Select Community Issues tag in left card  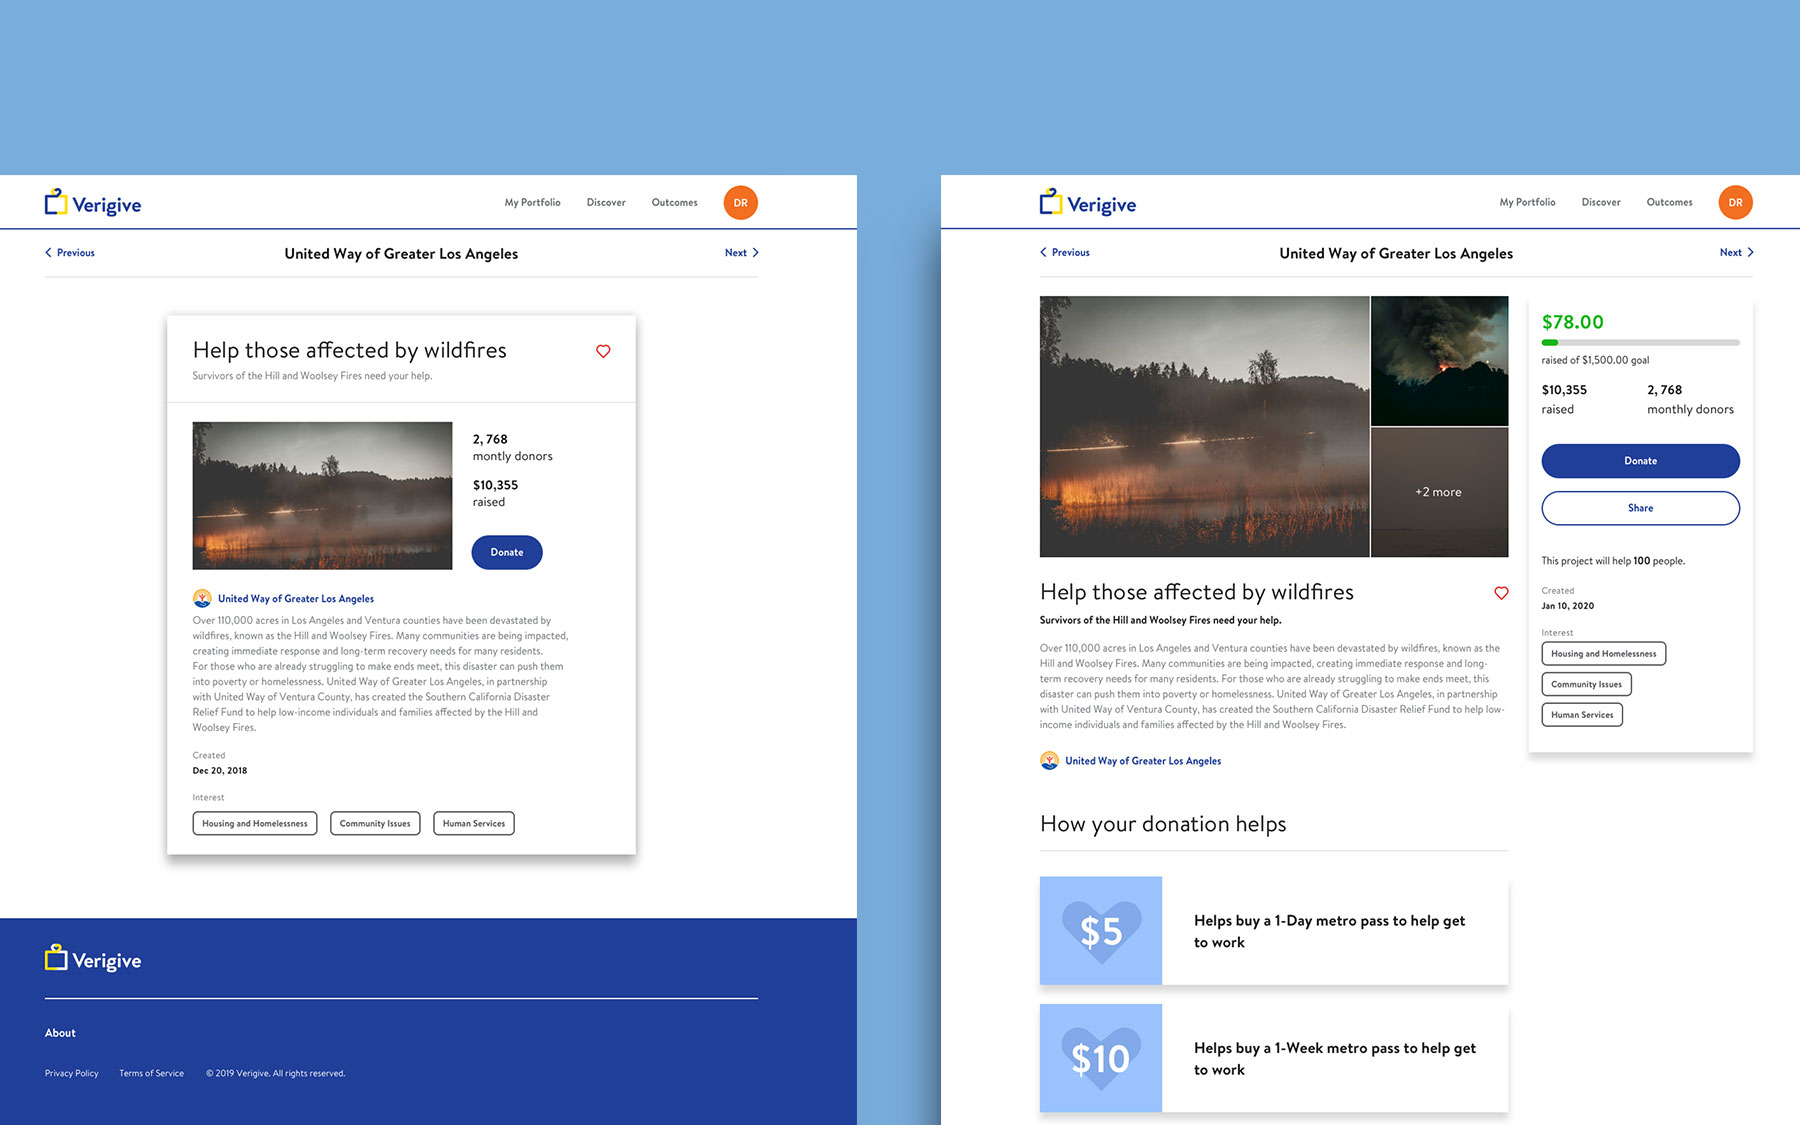click(375, 823)
